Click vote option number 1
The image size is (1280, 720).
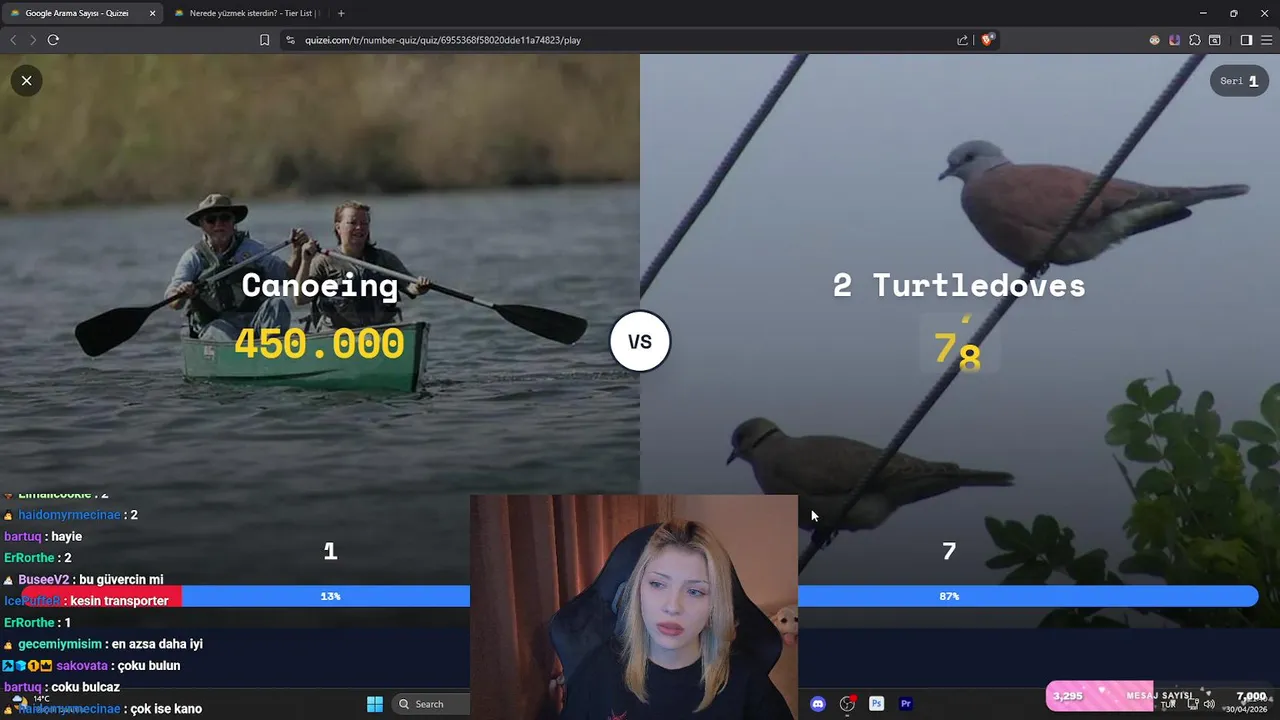point(330,551)
